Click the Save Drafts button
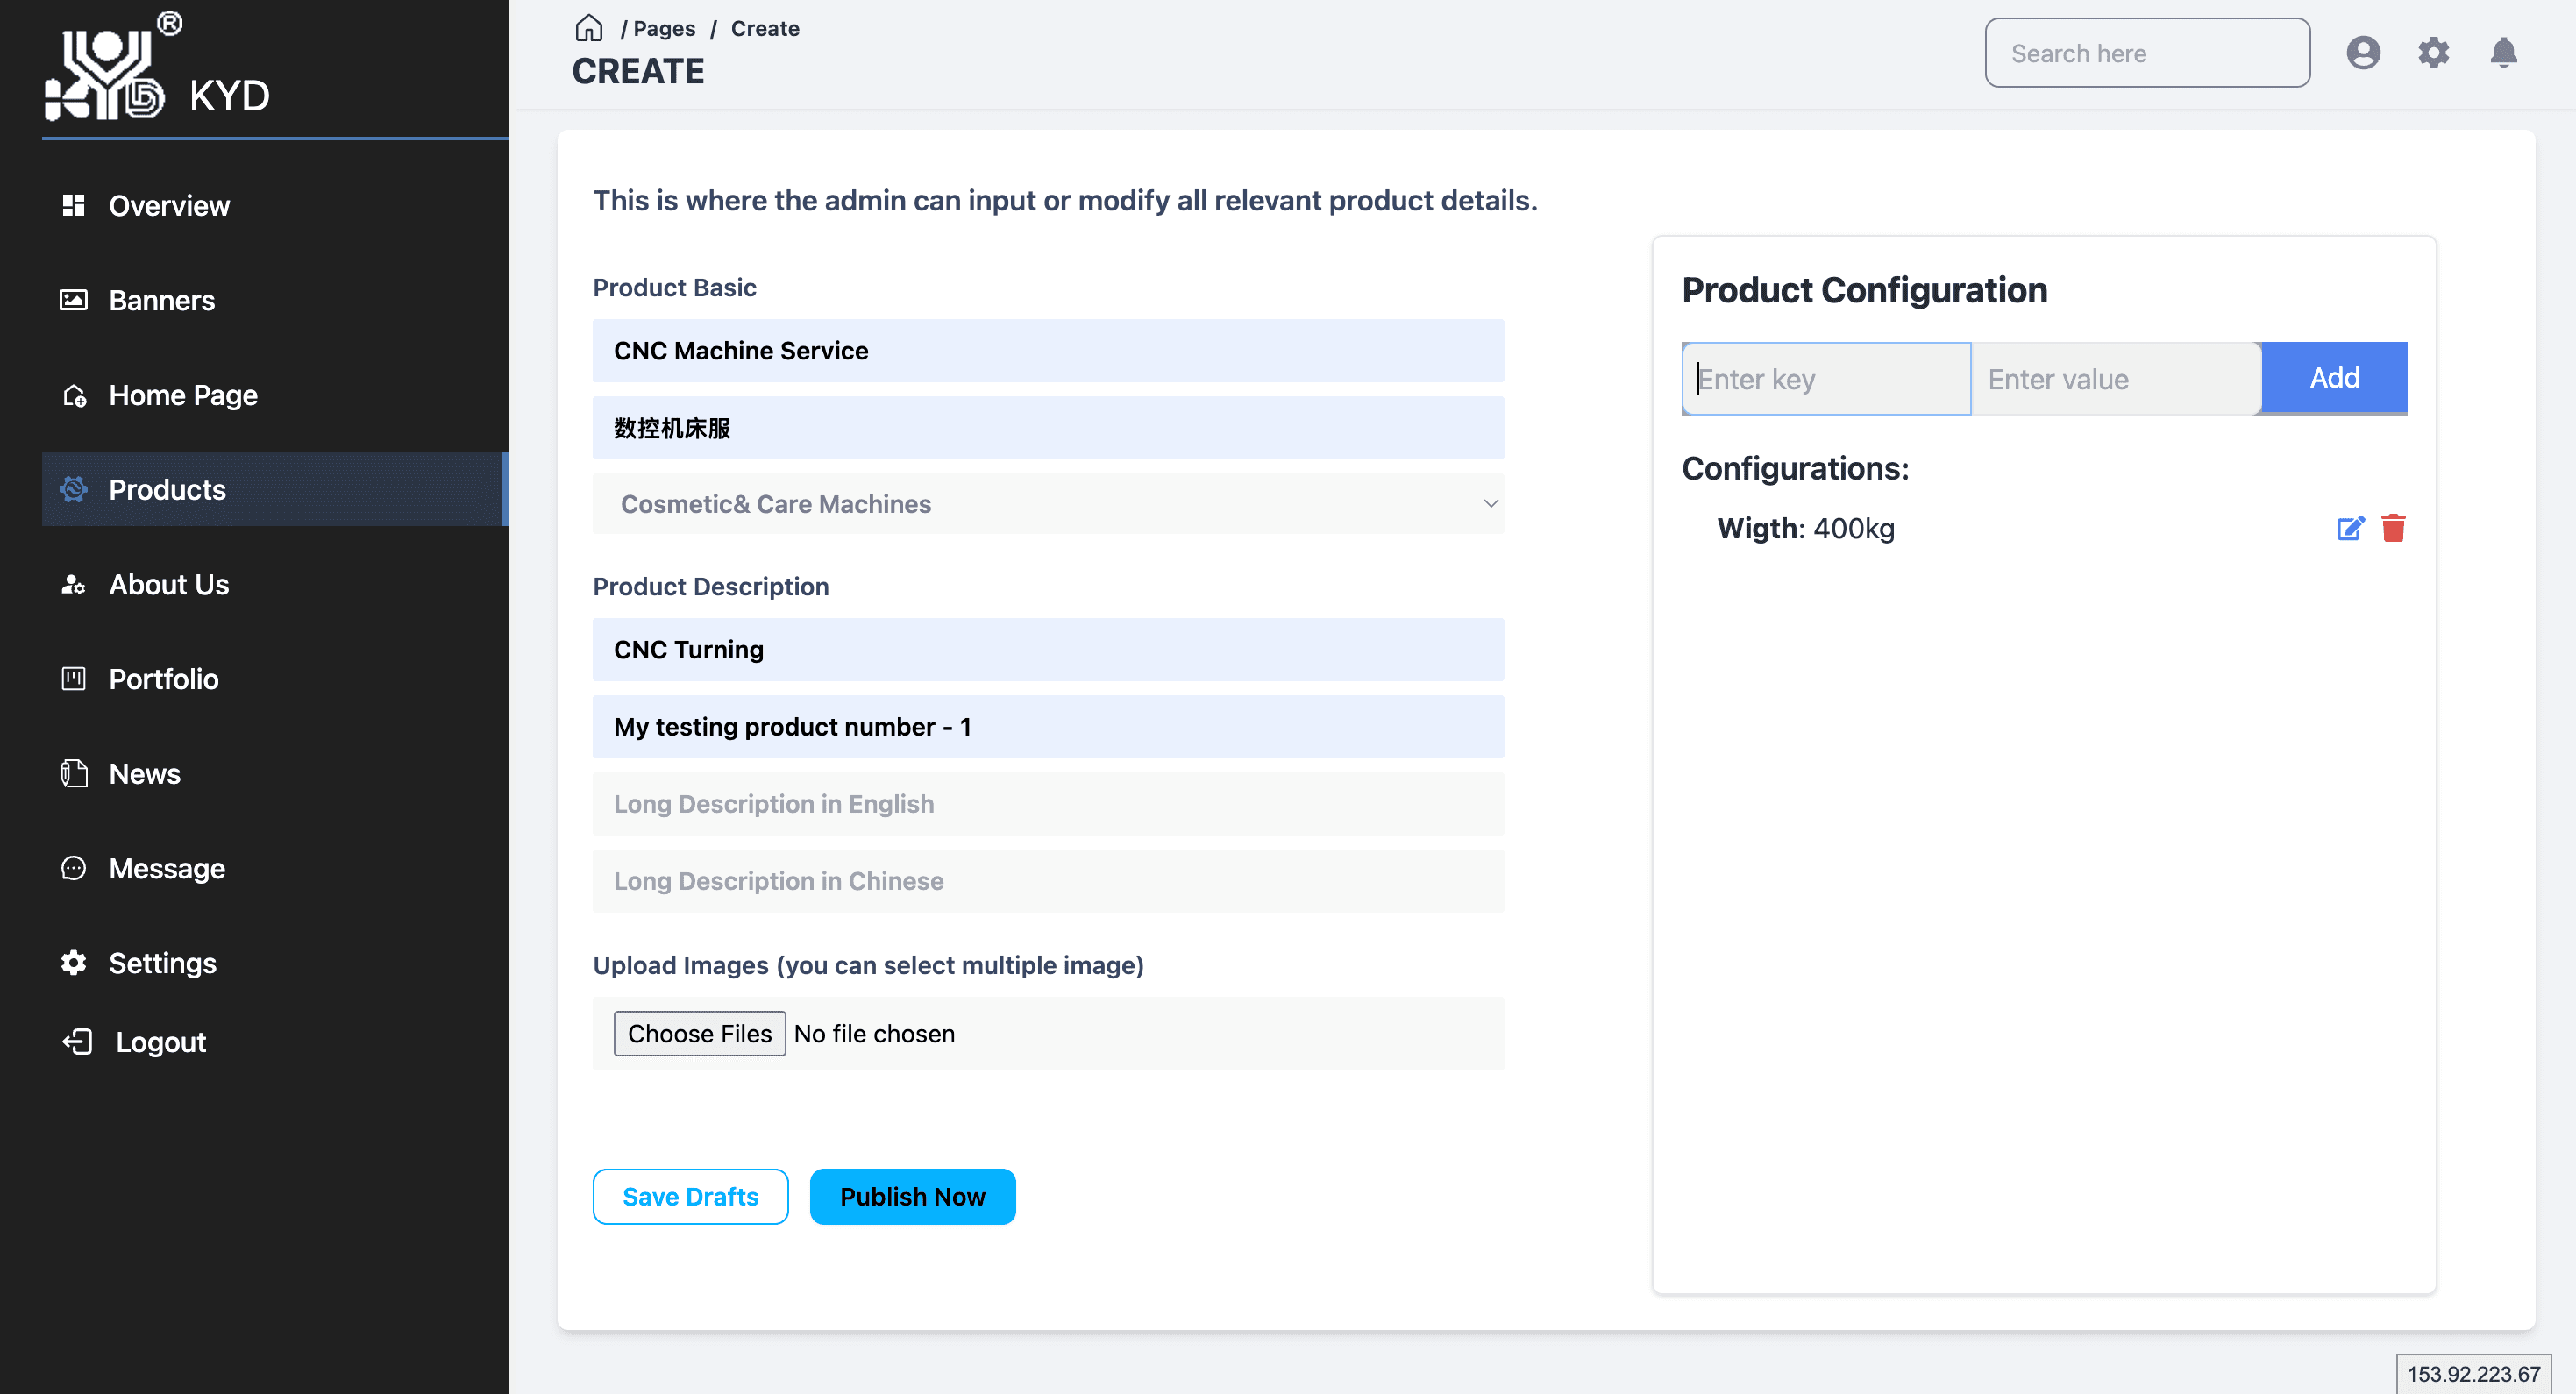 tap(690, 1196)
